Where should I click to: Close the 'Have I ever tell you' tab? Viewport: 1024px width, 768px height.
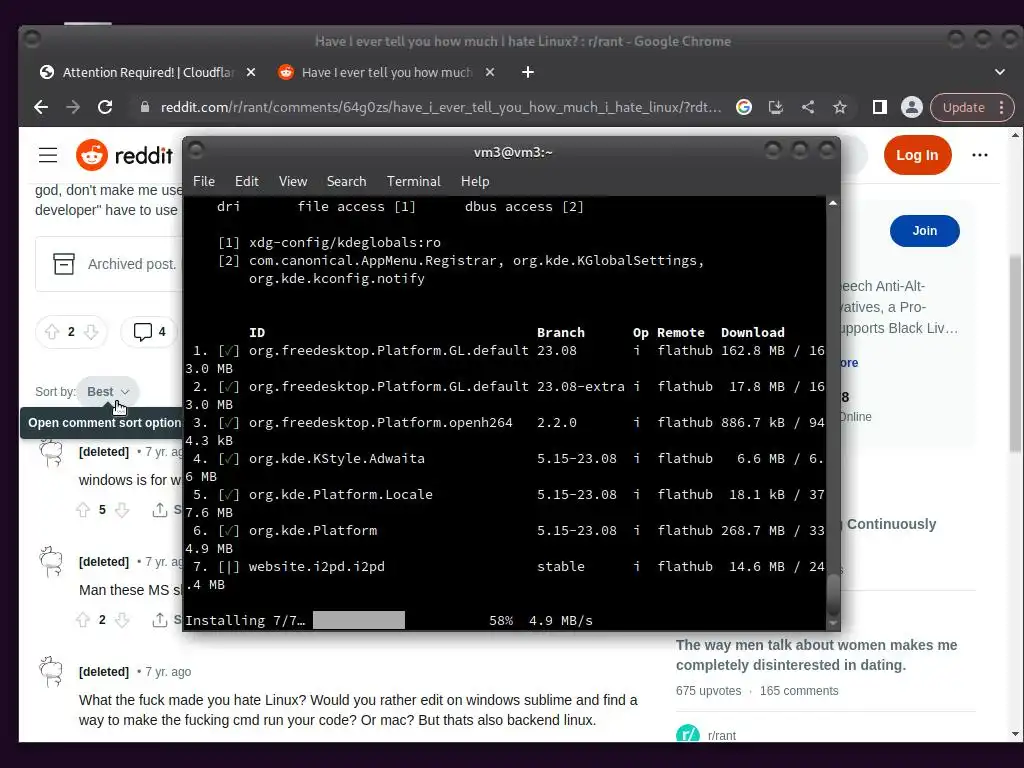tap(490, 72)
